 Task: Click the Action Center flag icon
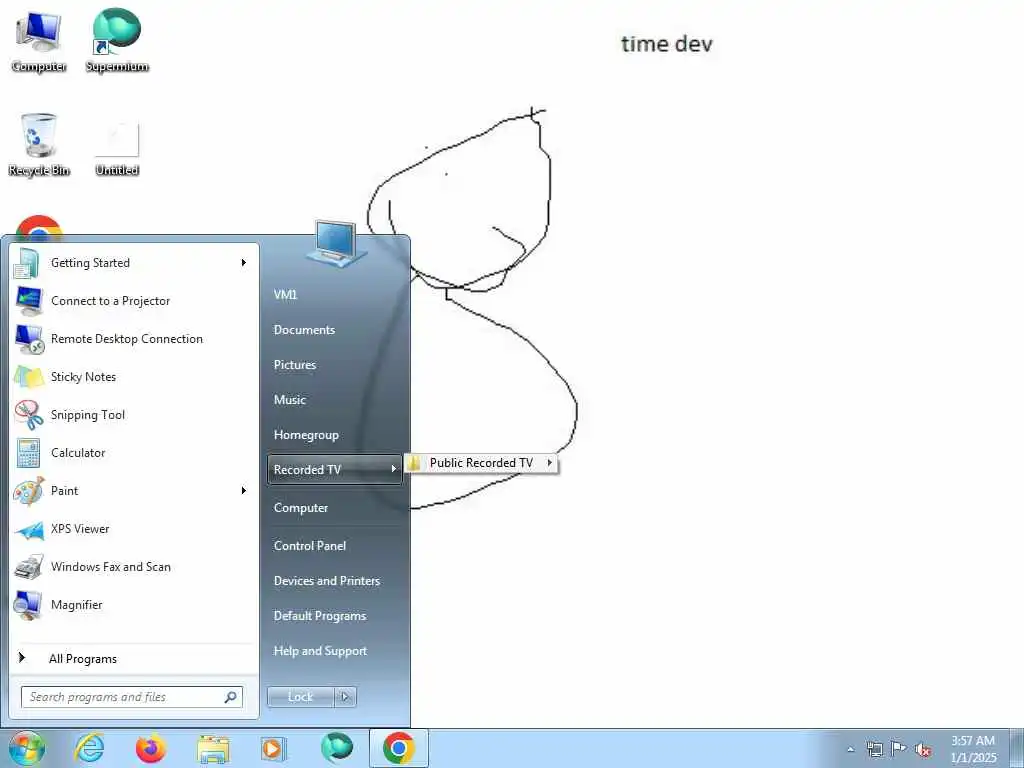pos(899,748)
